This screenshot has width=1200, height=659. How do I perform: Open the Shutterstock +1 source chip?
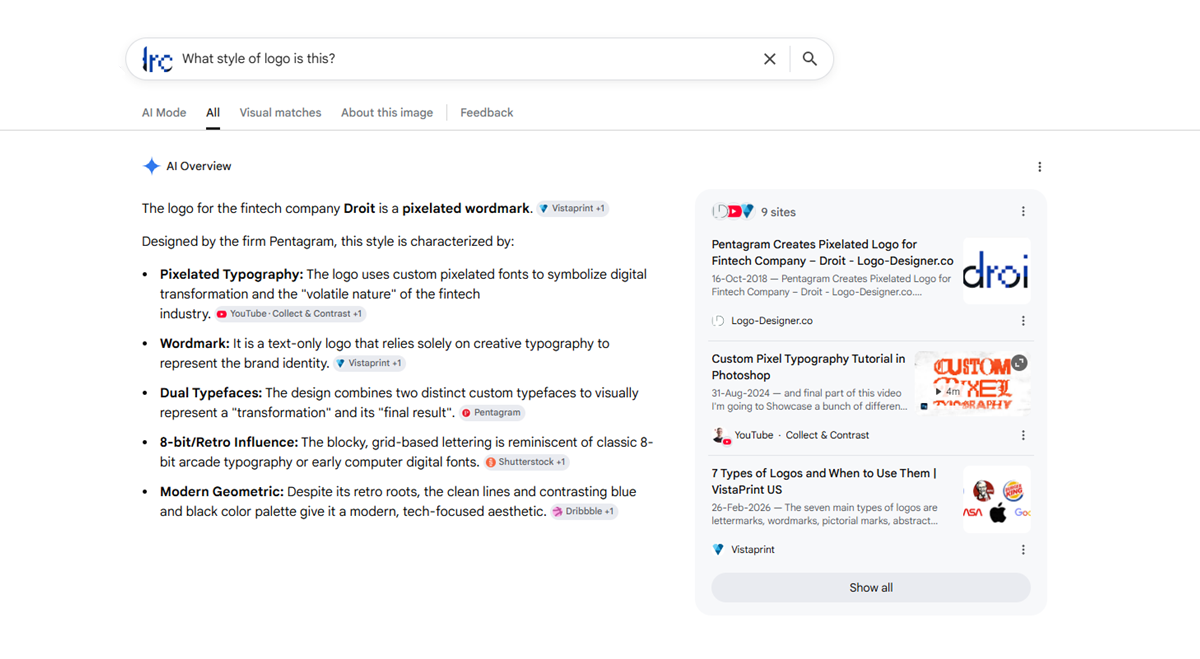coord(526,462)
